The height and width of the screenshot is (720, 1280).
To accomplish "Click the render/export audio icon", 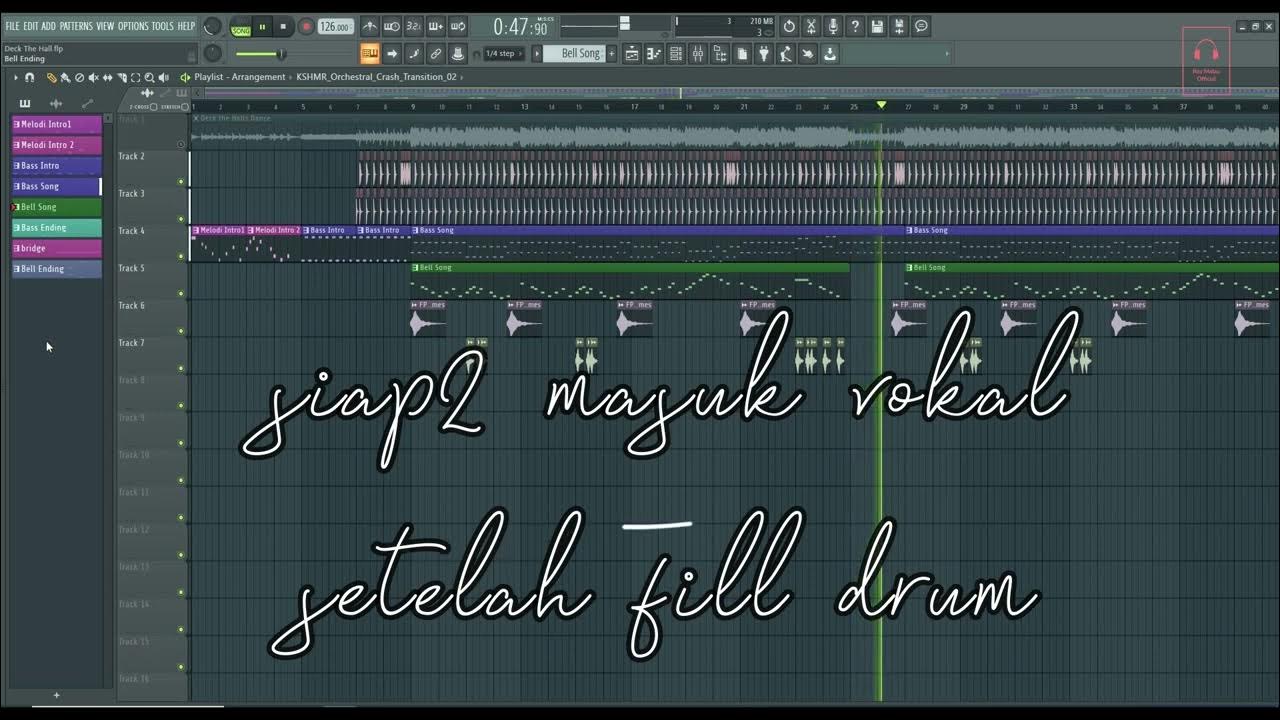I will (899, 27).
